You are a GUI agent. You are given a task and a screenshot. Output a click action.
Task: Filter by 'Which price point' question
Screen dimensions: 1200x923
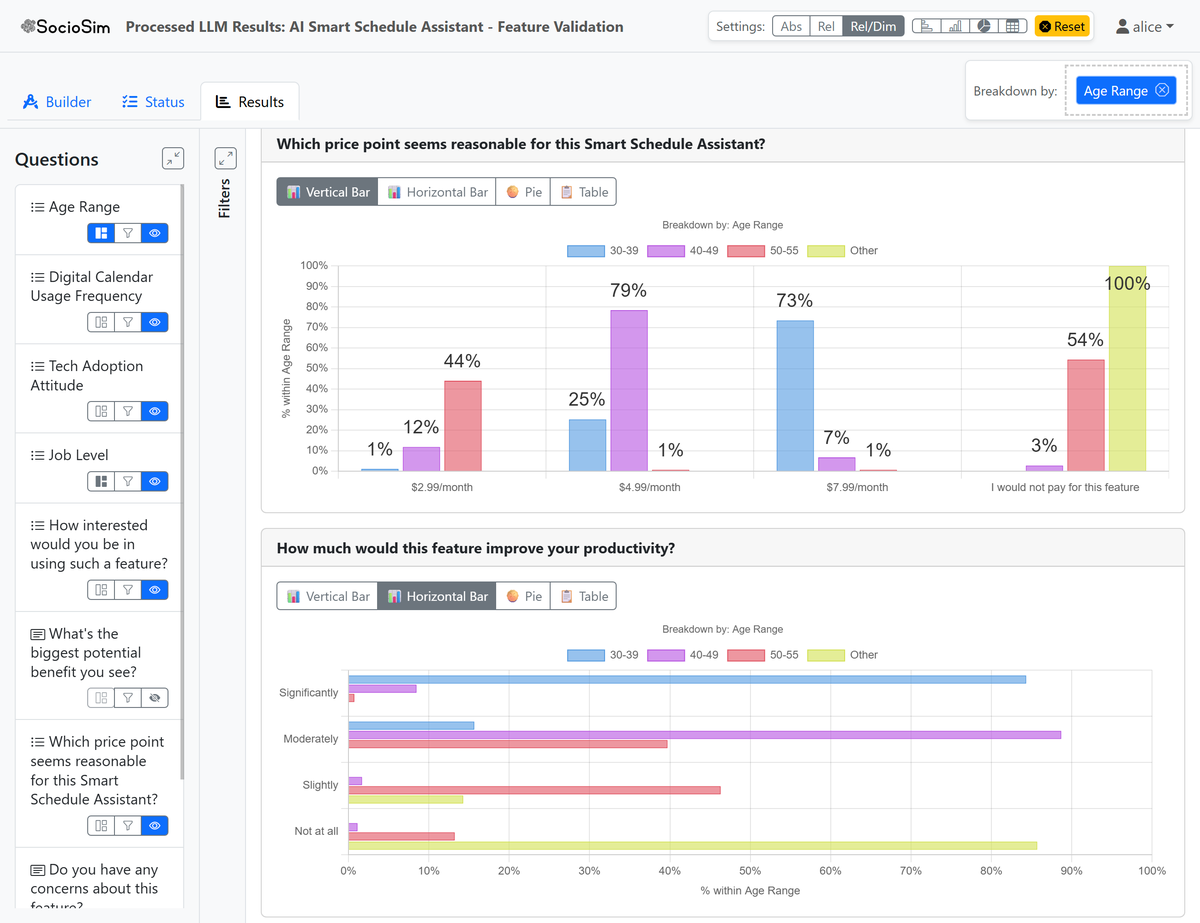point(128,826)
